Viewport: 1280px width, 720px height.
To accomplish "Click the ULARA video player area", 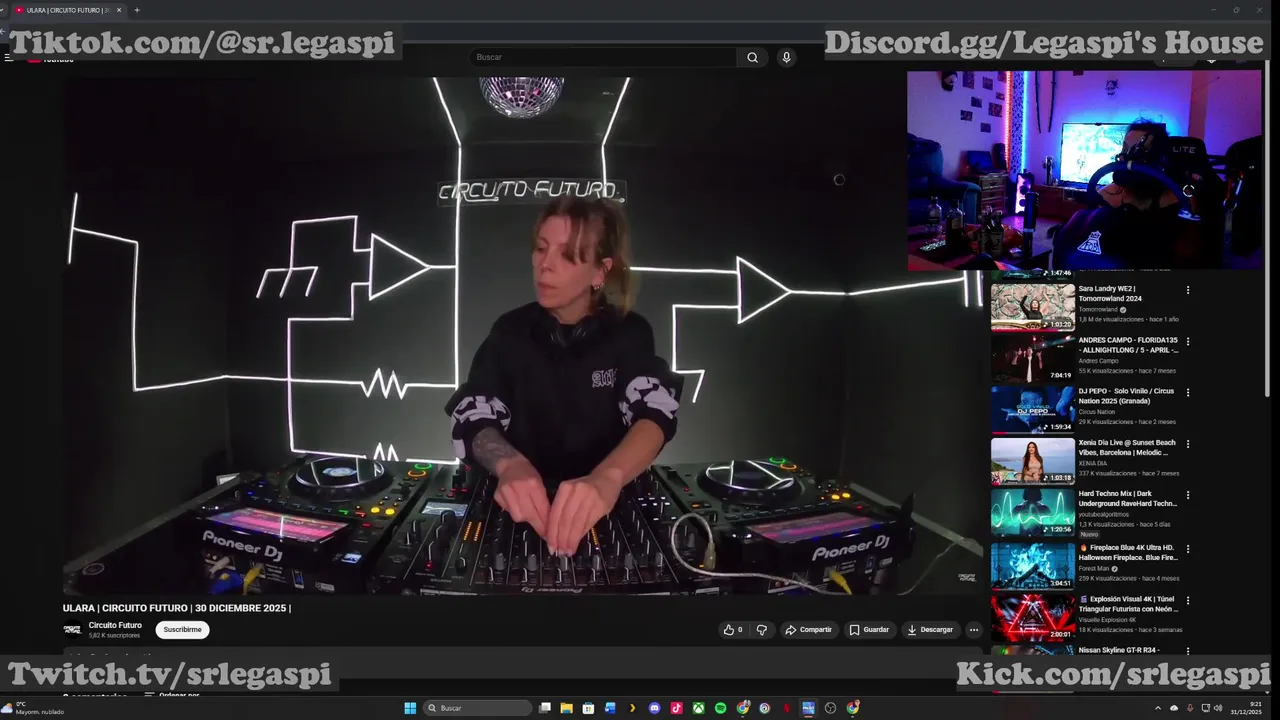I will coord(524,335).
